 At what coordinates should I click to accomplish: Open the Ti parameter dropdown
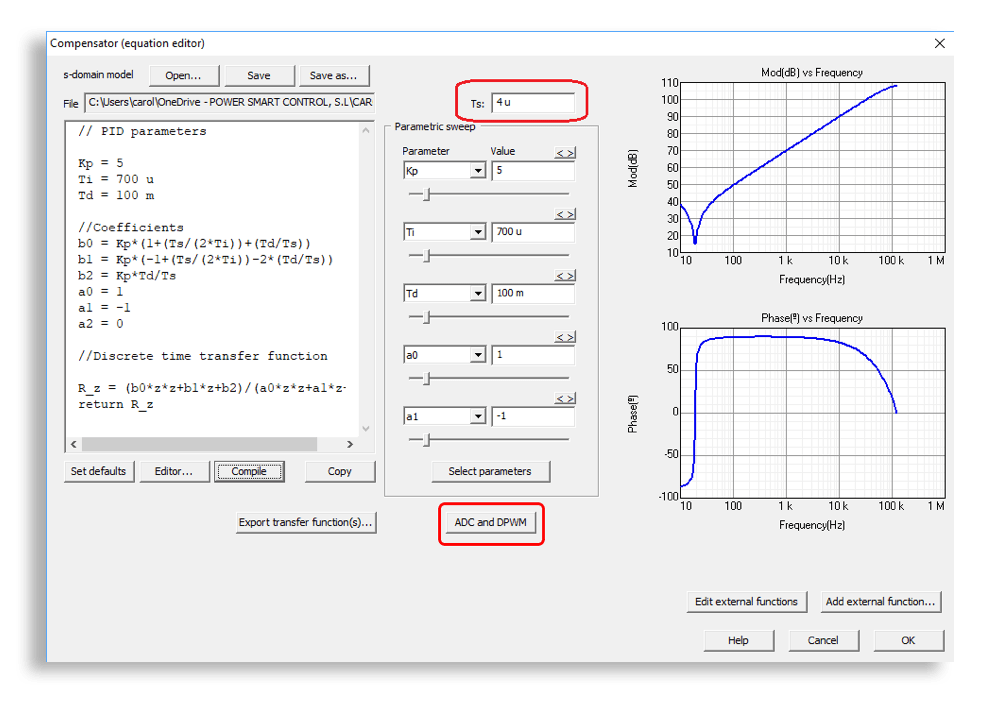(x=477, y=232)
